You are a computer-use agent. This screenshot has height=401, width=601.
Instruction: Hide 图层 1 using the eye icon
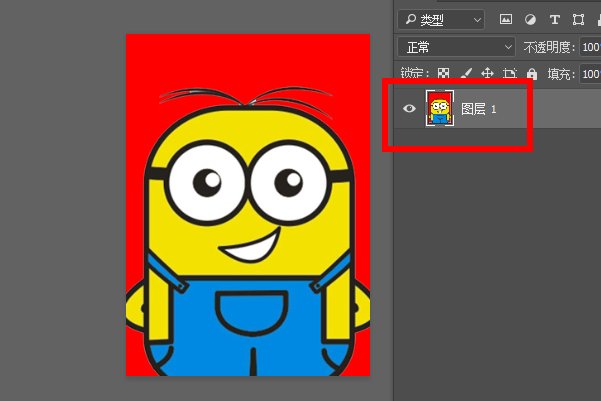pos(409,108)
